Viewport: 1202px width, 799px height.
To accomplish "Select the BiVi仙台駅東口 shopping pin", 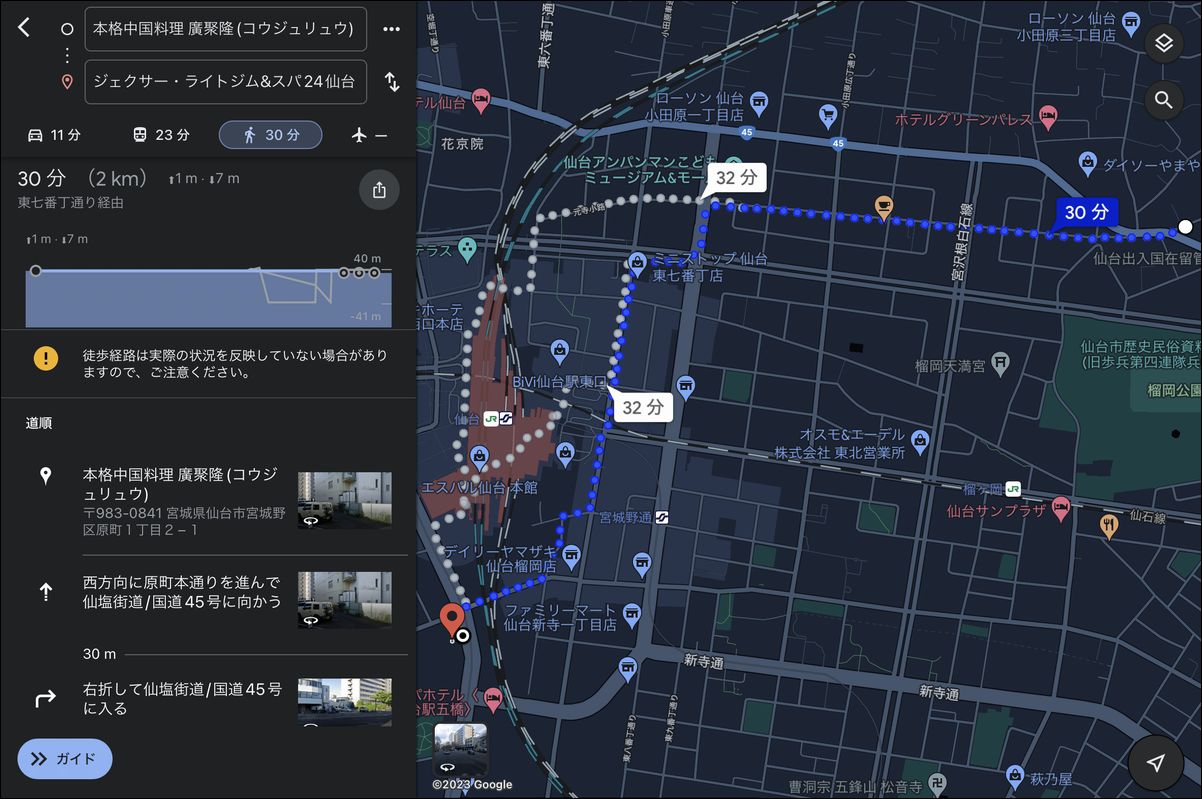I will pyautogui.click(x=559, y=350).
